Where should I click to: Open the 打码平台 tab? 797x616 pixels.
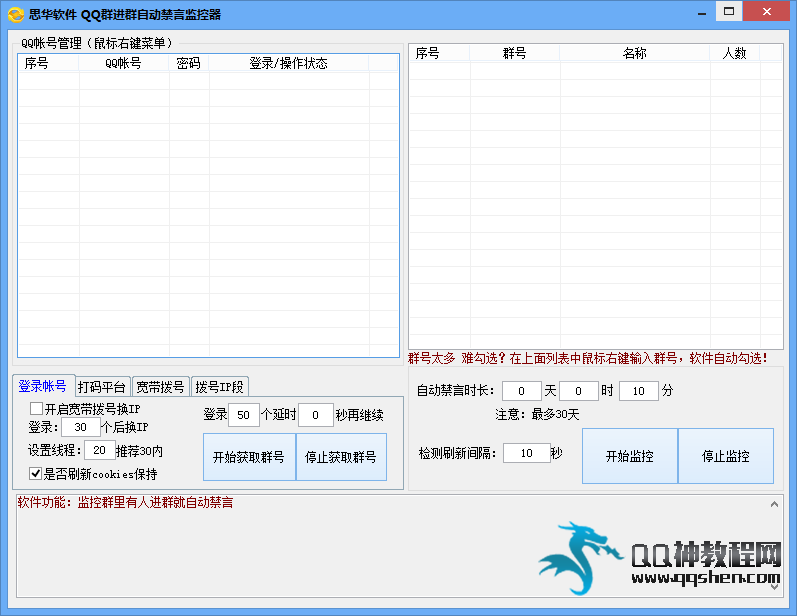click(102, 387)
